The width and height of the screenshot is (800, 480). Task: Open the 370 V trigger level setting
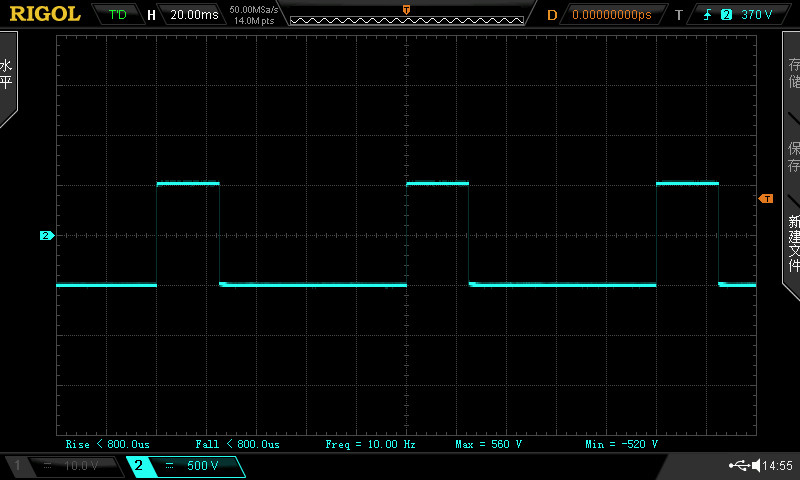point(757,15)
